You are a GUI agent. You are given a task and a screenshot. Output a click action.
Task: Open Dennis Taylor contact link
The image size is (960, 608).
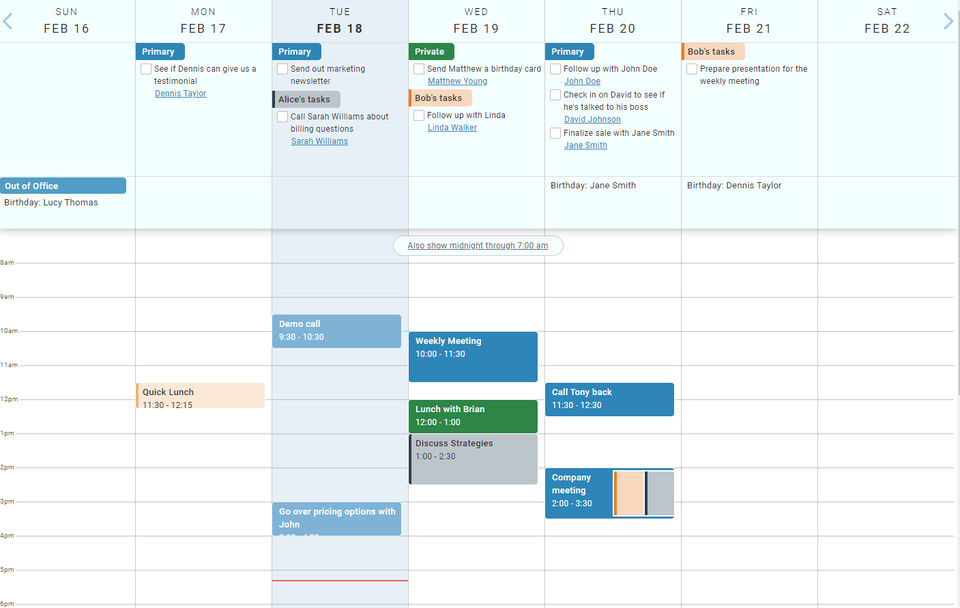180,94
